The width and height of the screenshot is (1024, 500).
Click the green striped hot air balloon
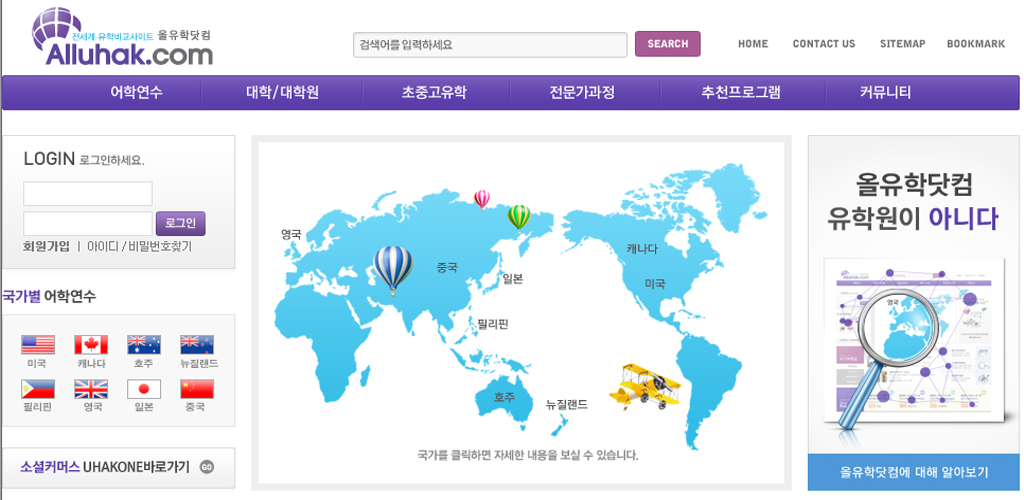coord(519,218)
